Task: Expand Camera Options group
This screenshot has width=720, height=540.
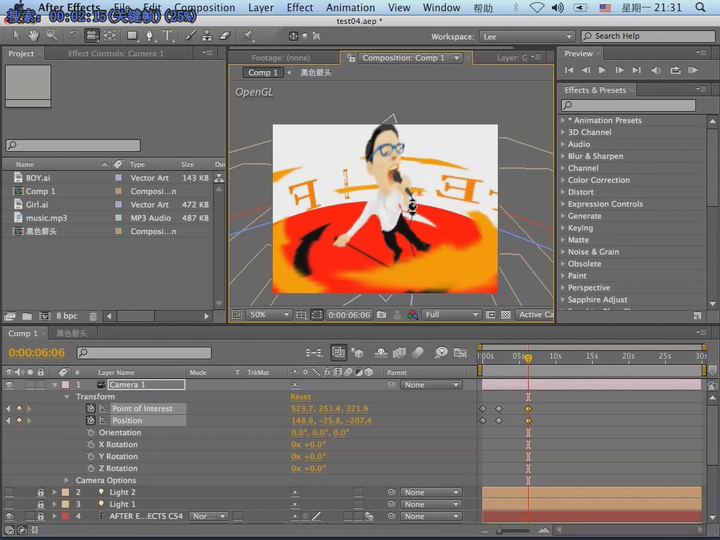Action: pos(67,480)
